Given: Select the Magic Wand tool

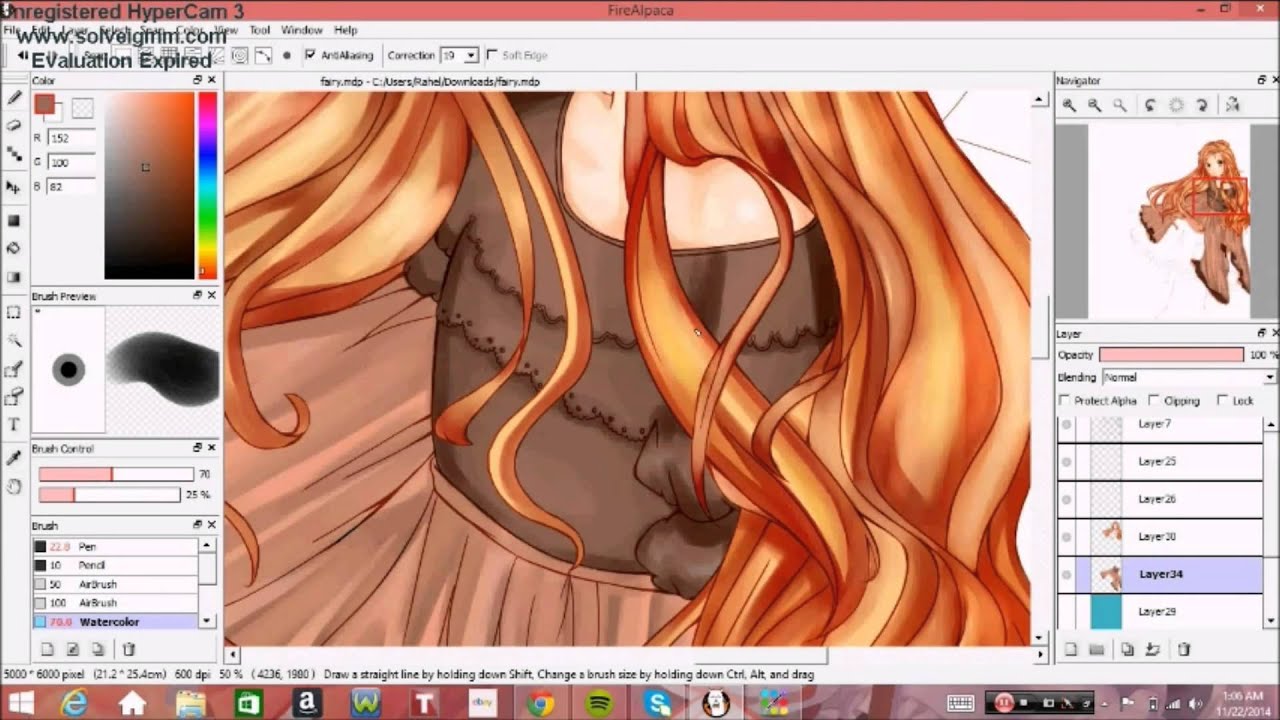Looking at the screenshot, I should pyautogui.click(x=14, y=341).
